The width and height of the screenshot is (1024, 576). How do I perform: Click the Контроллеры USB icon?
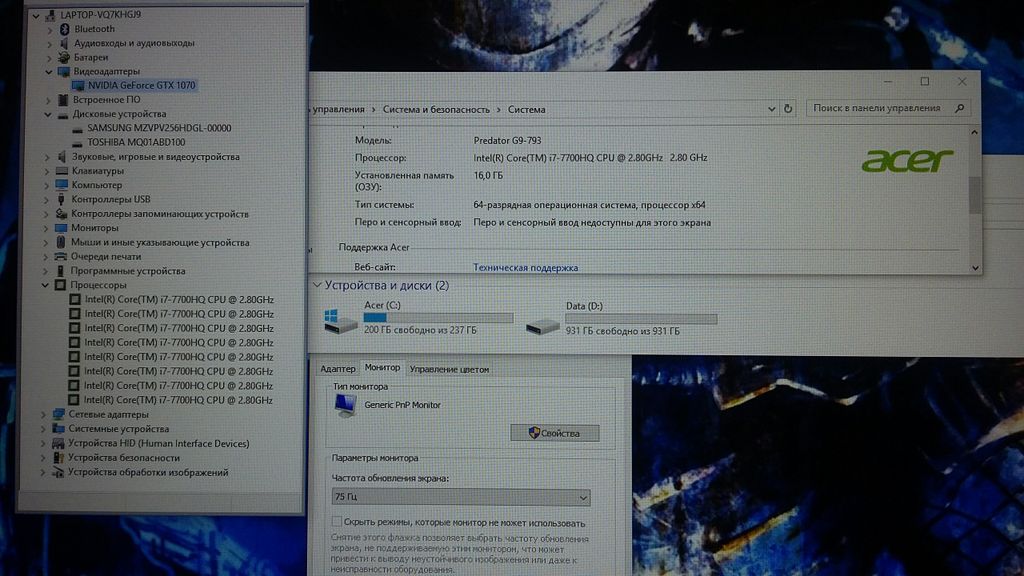click(x=61, y=200)
